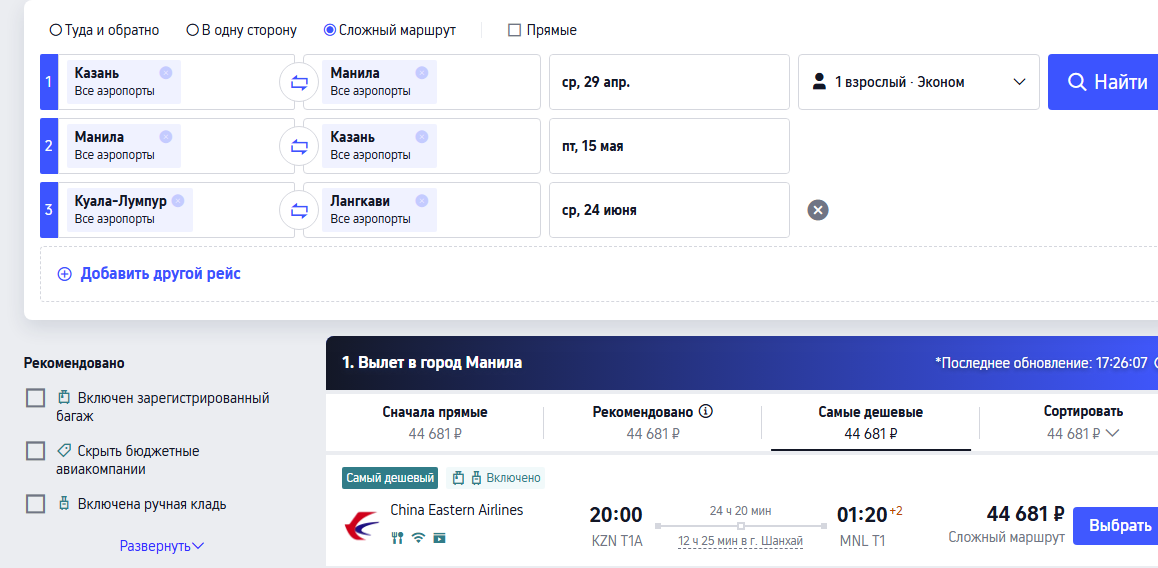Open the passengers and class dropdown
The width and height of the screenshot is (1158, 568).
click(918, 82)
